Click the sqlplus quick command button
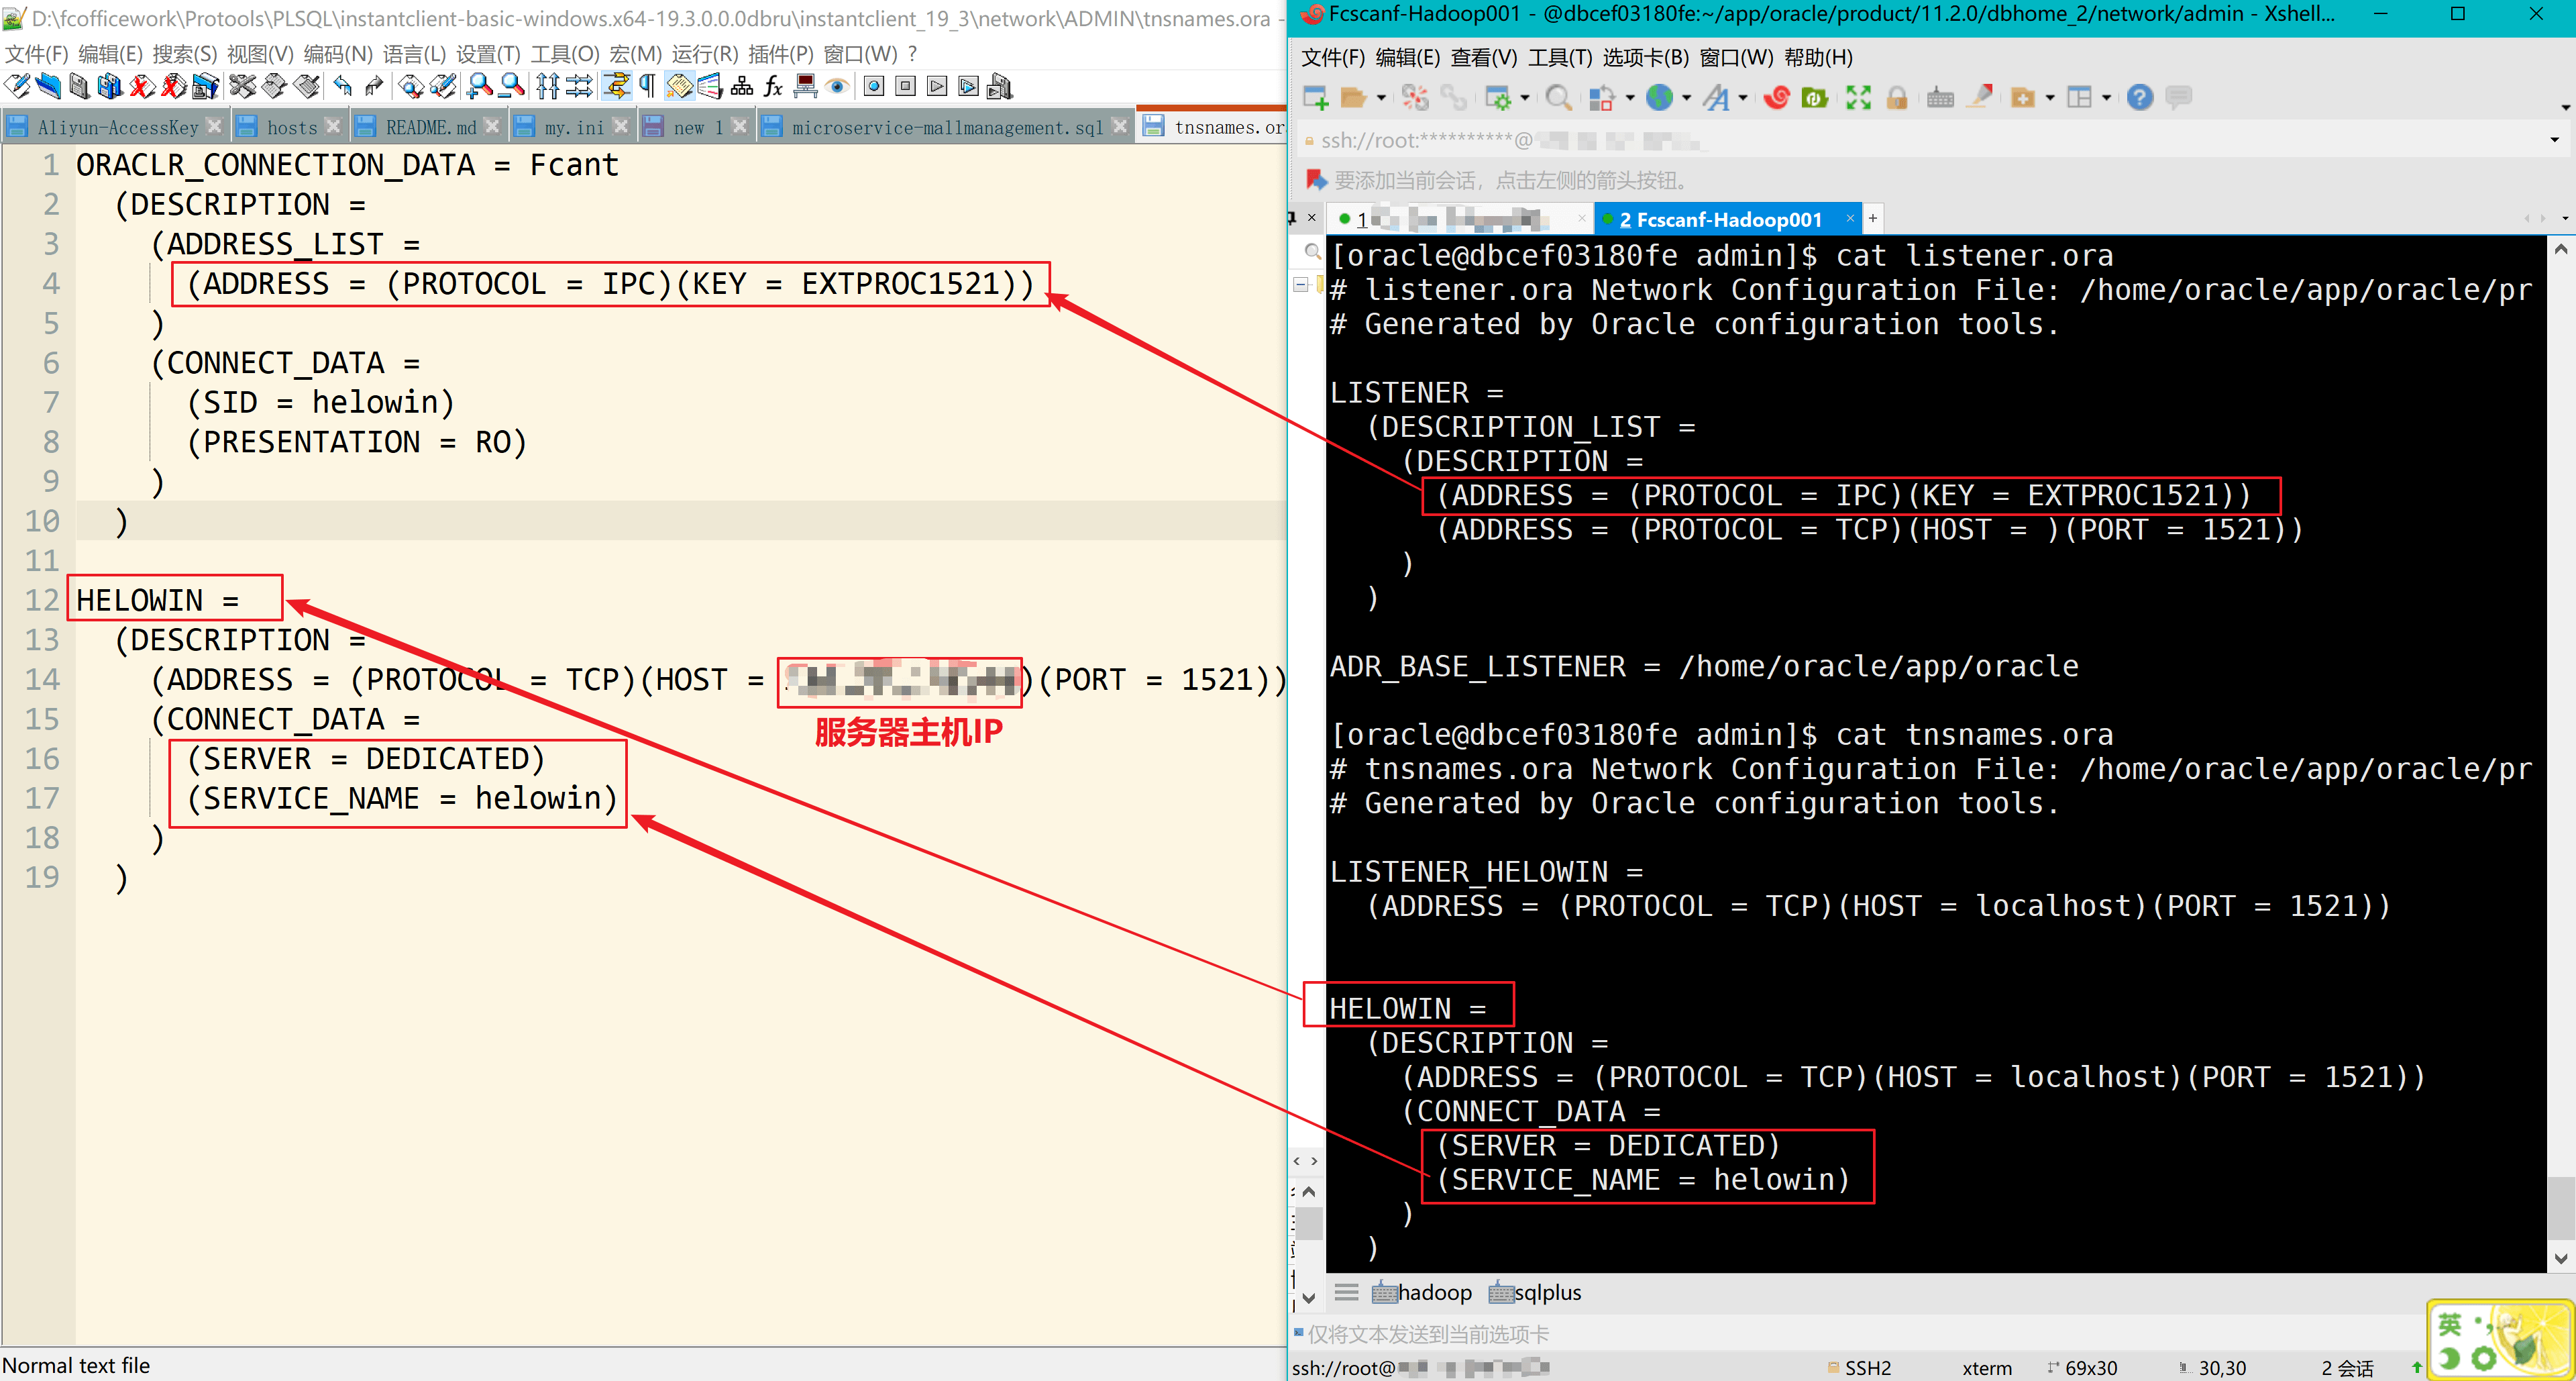The width and height of the screenshot is (2576, 1381). point(1535,1292)
